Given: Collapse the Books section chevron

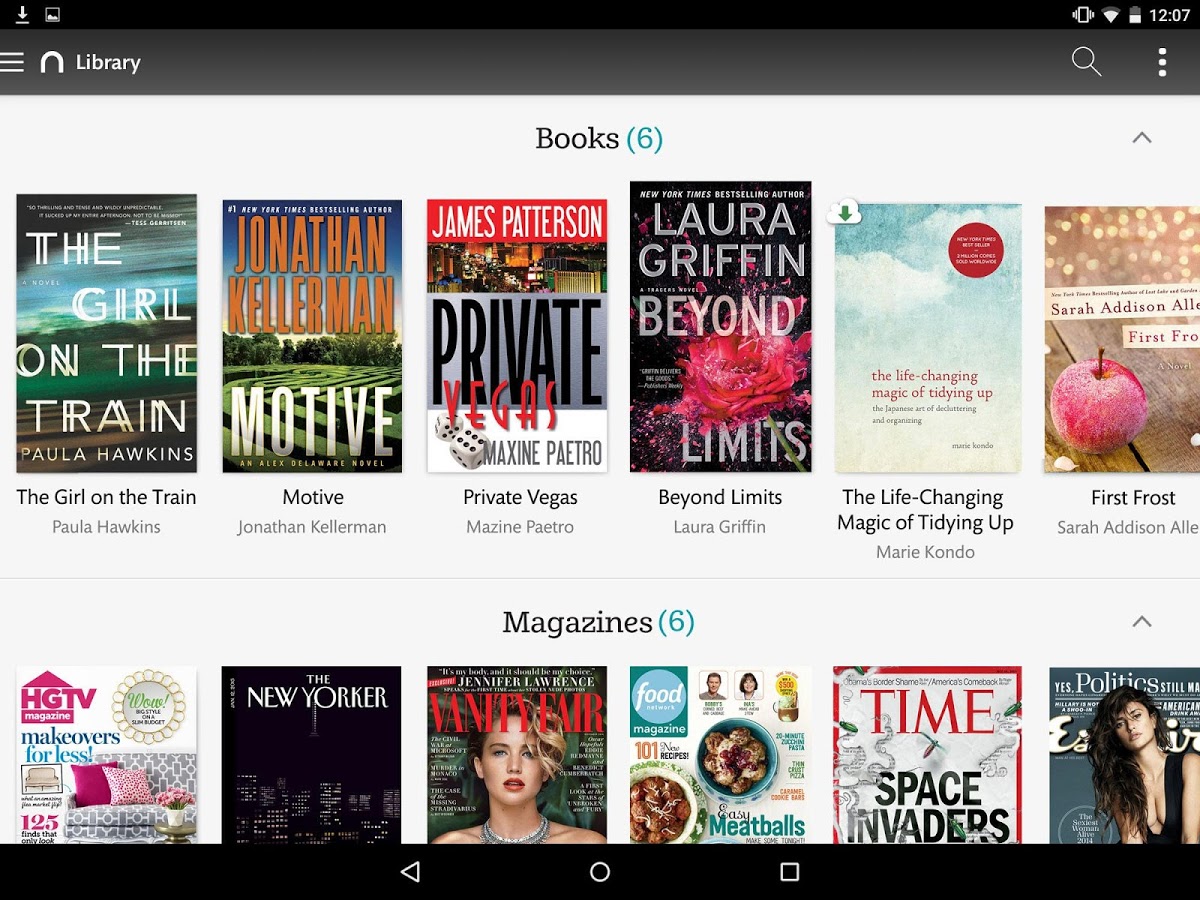Looking at the screenshot, I should coord(1142,138).
